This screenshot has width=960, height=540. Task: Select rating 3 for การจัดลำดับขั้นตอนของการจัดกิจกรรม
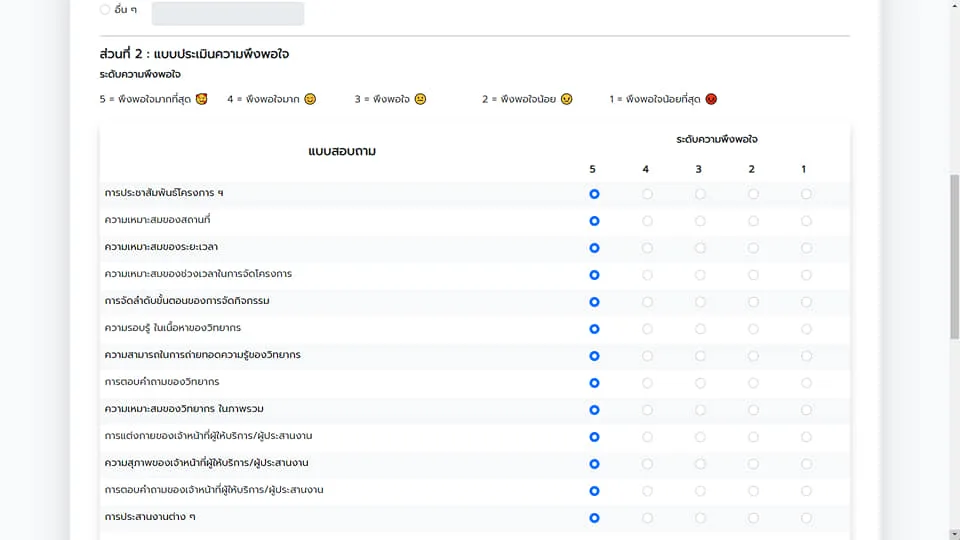700,302
